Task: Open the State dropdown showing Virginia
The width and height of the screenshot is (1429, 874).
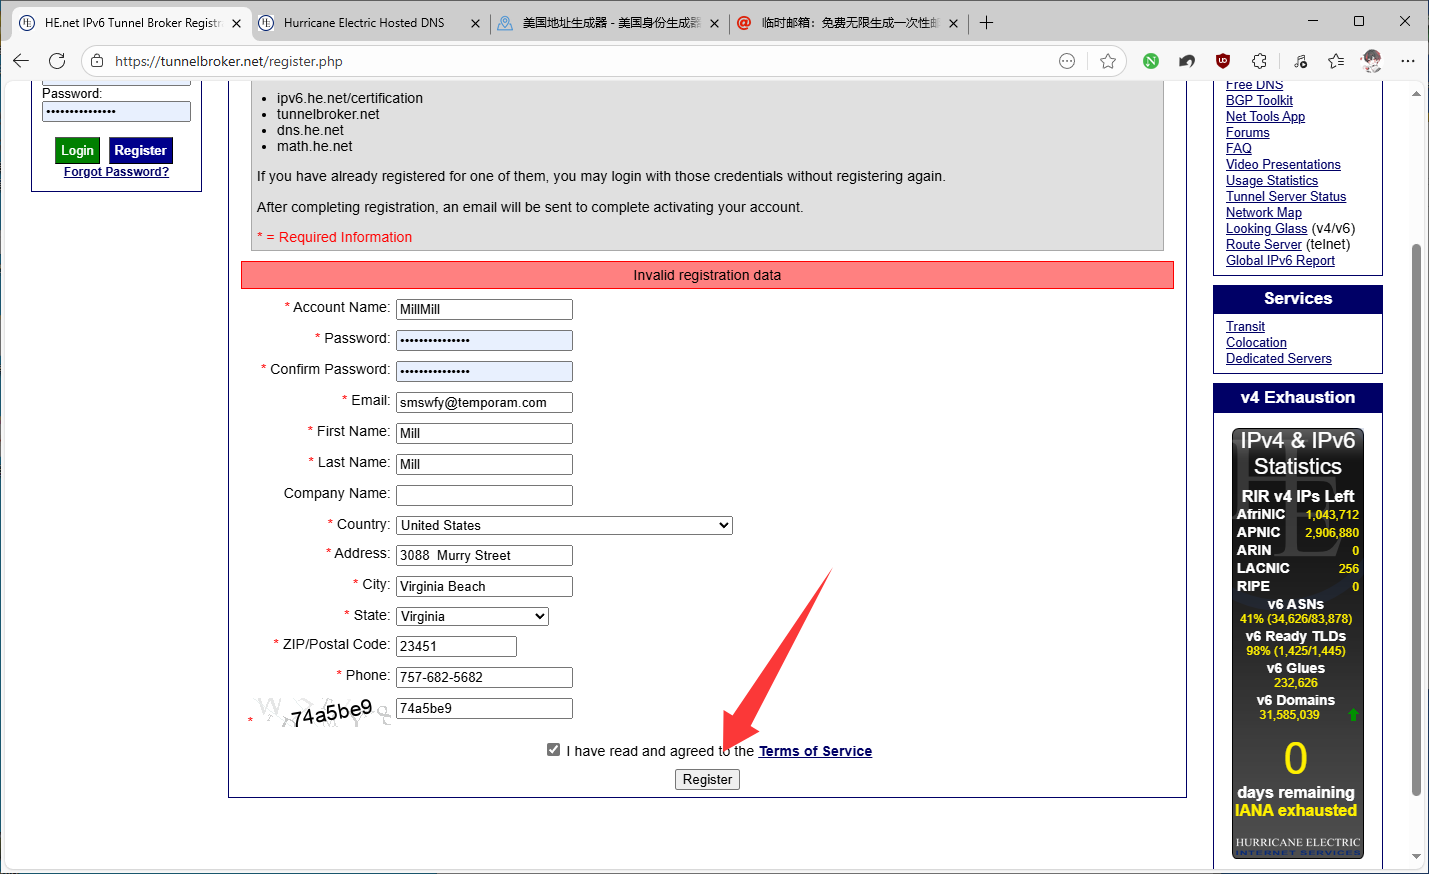Action: 472,617
